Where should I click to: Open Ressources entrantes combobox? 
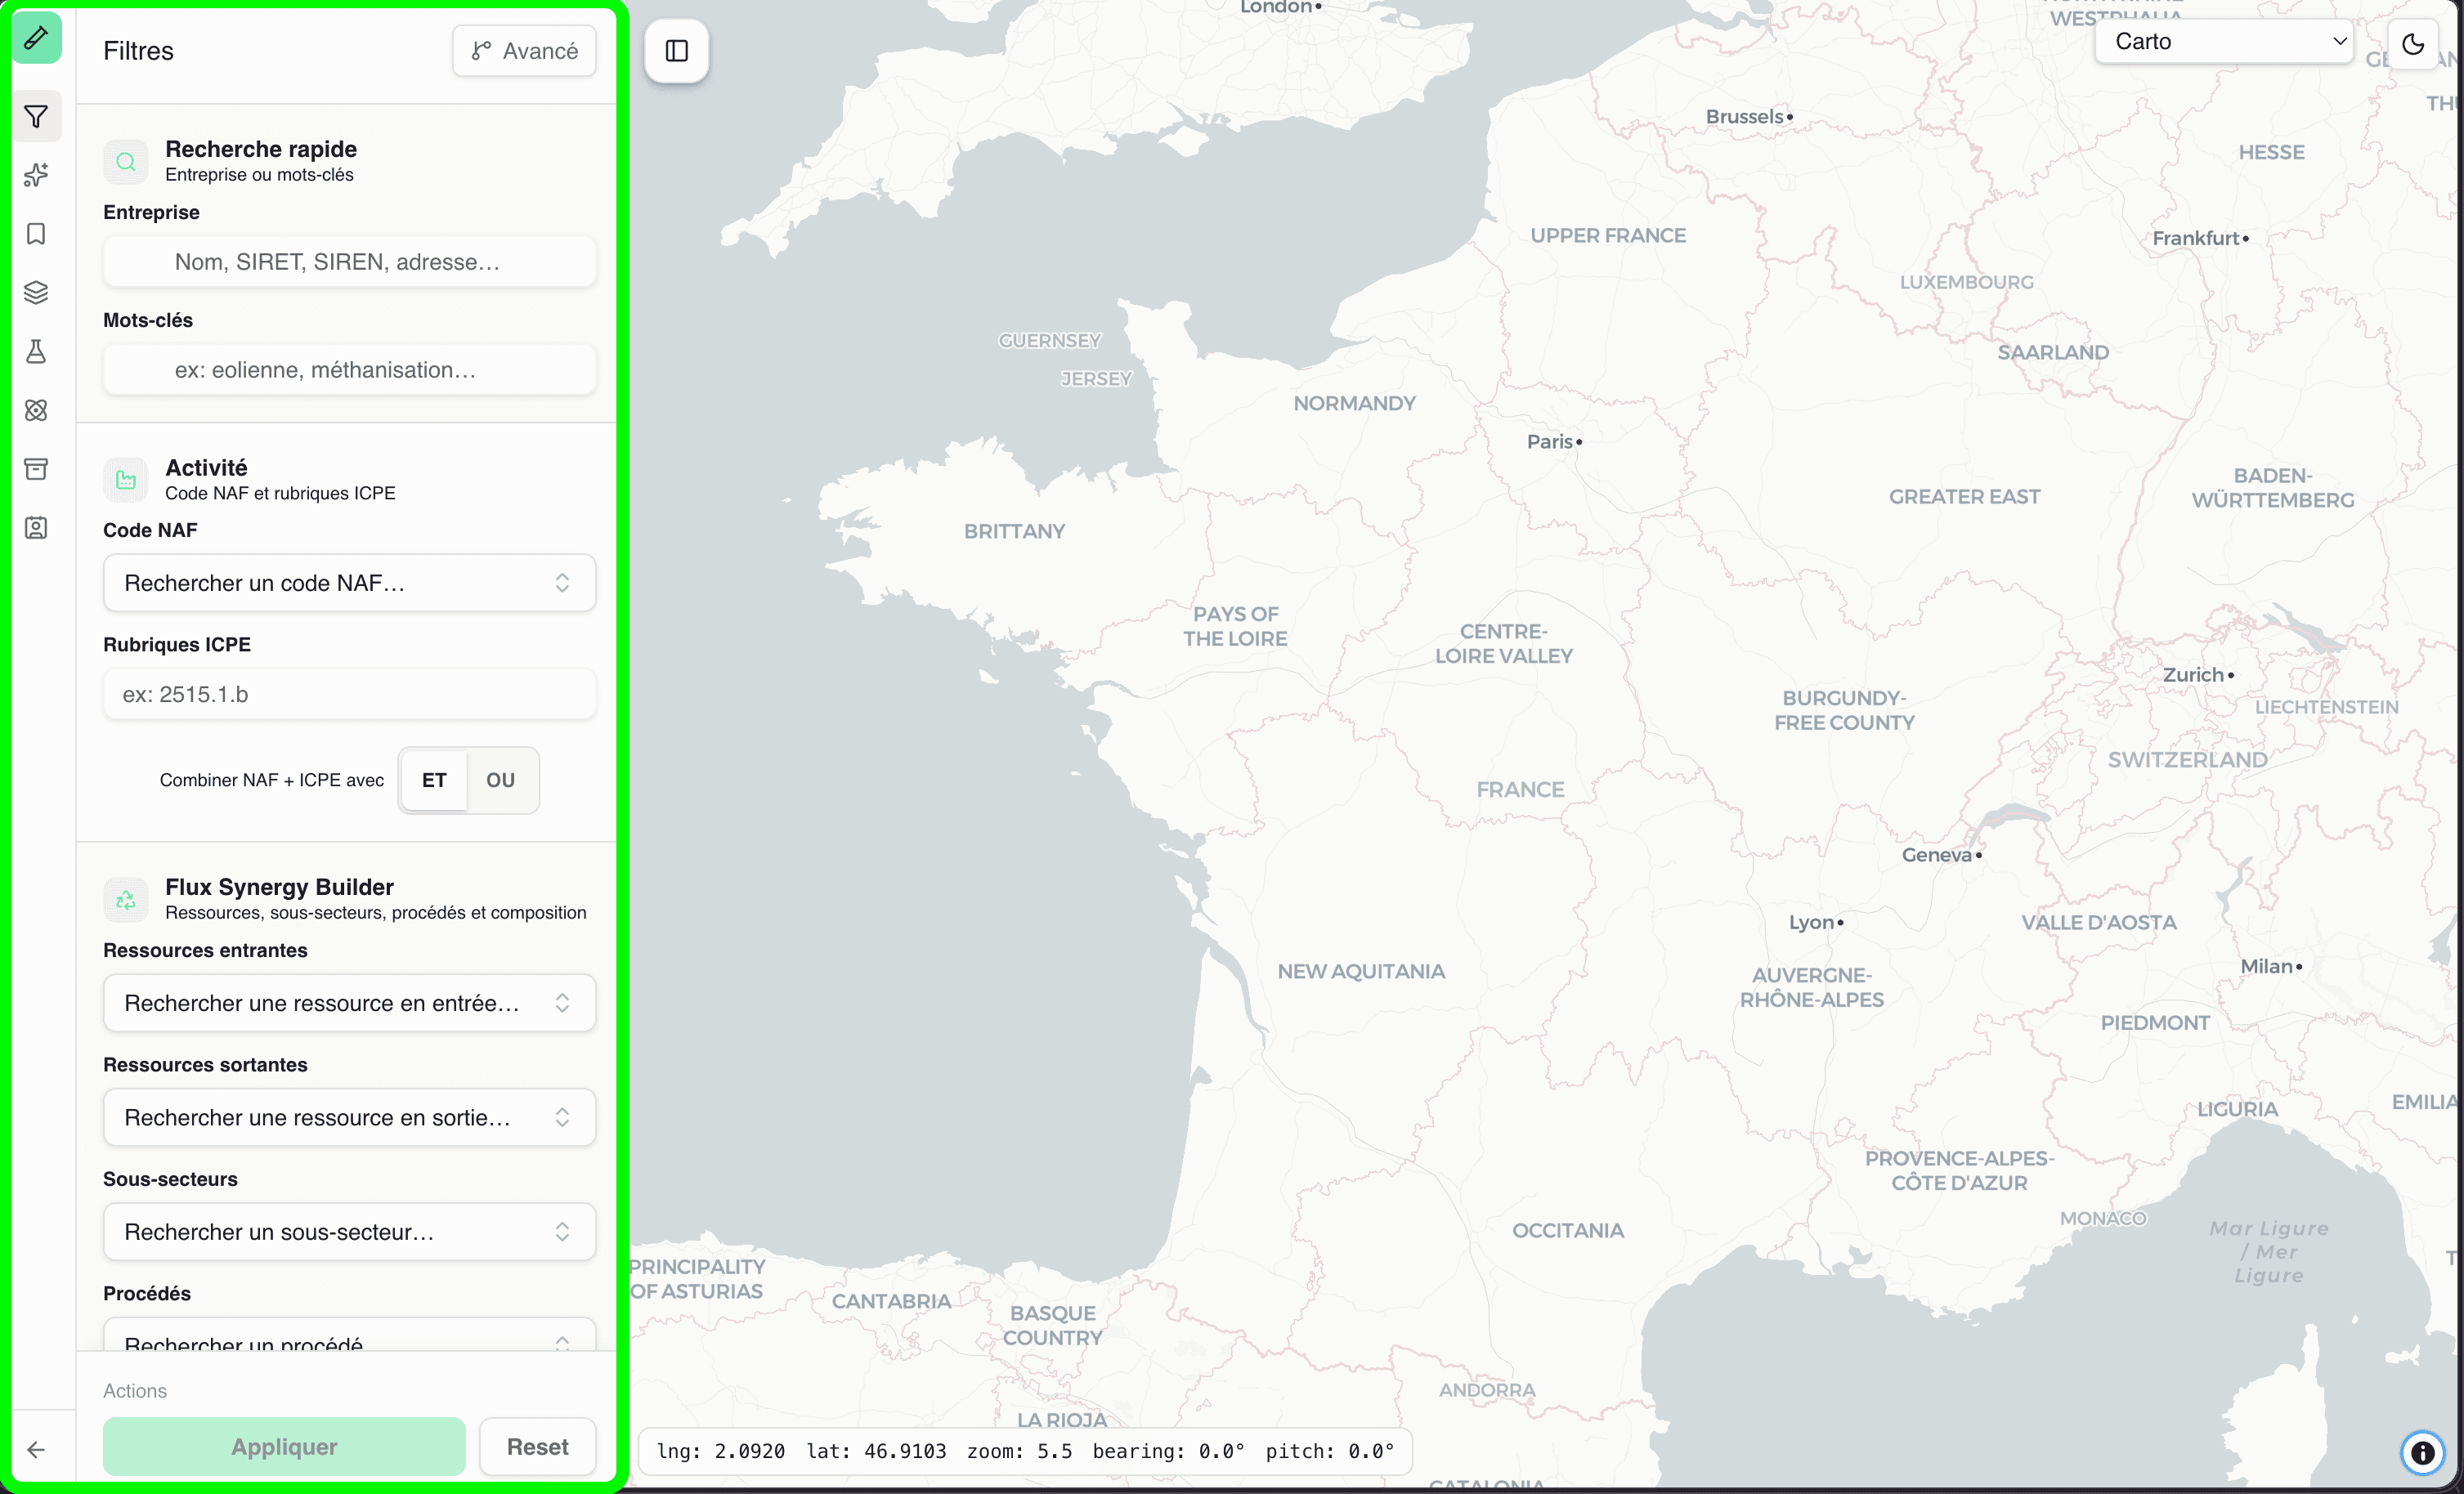coord(350,1003)
